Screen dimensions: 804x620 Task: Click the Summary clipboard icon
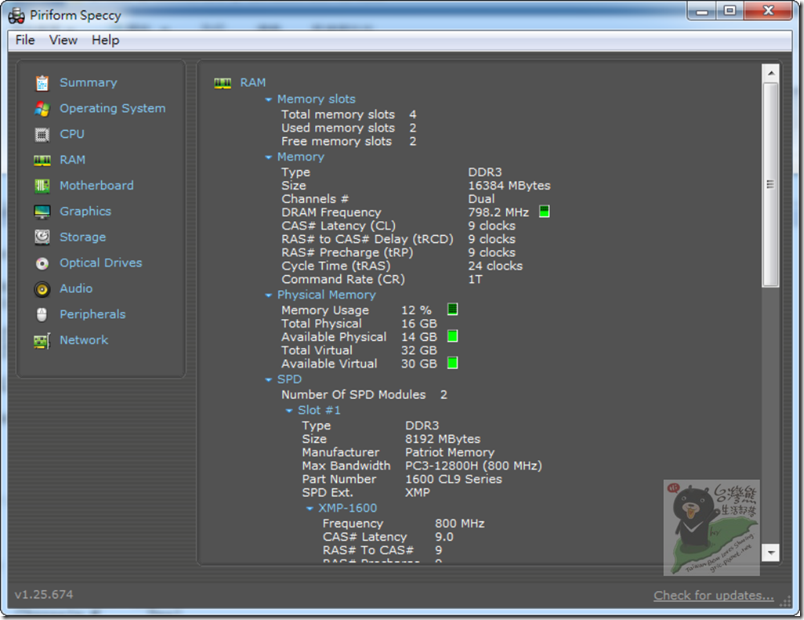[42, 83]
